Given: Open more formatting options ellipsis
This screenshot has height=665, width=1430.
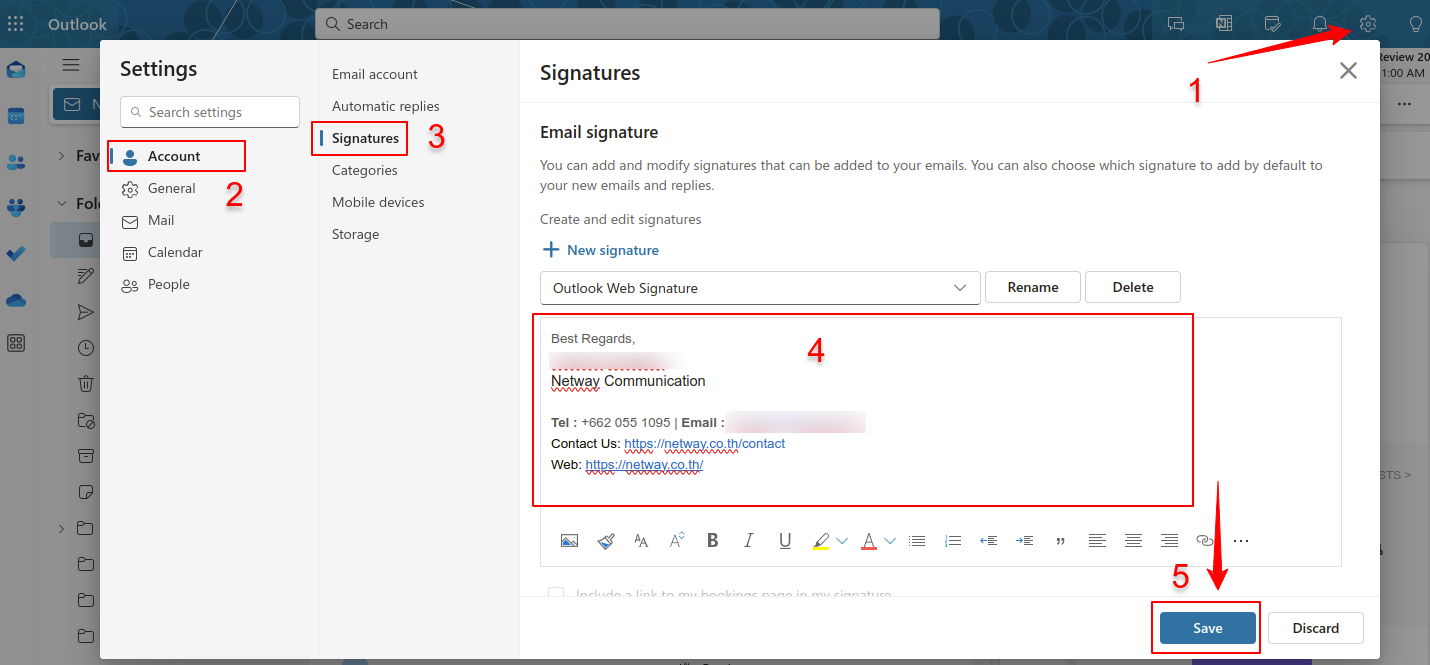Looking at the screenshot, I should tap(1241, 541).
